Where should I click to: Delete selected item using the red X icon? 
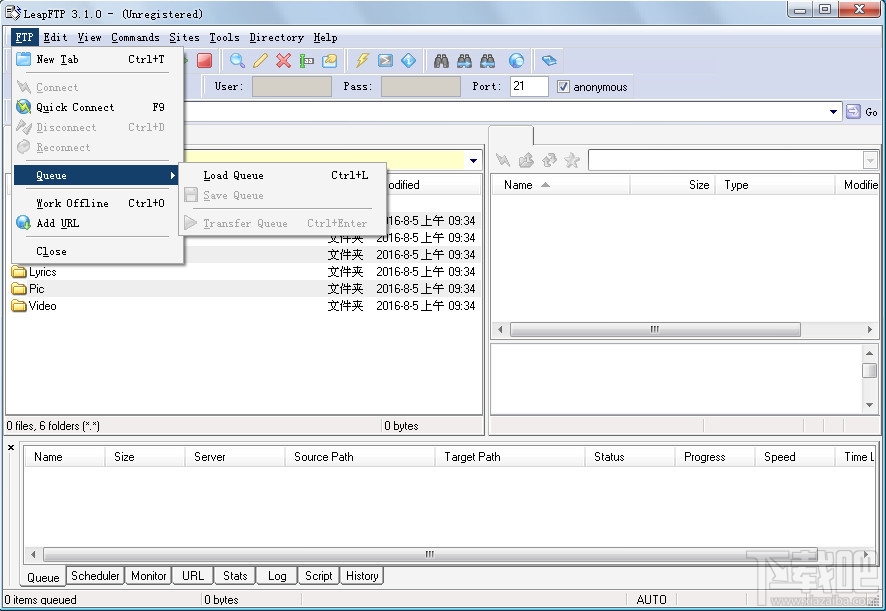click(281, 60)
